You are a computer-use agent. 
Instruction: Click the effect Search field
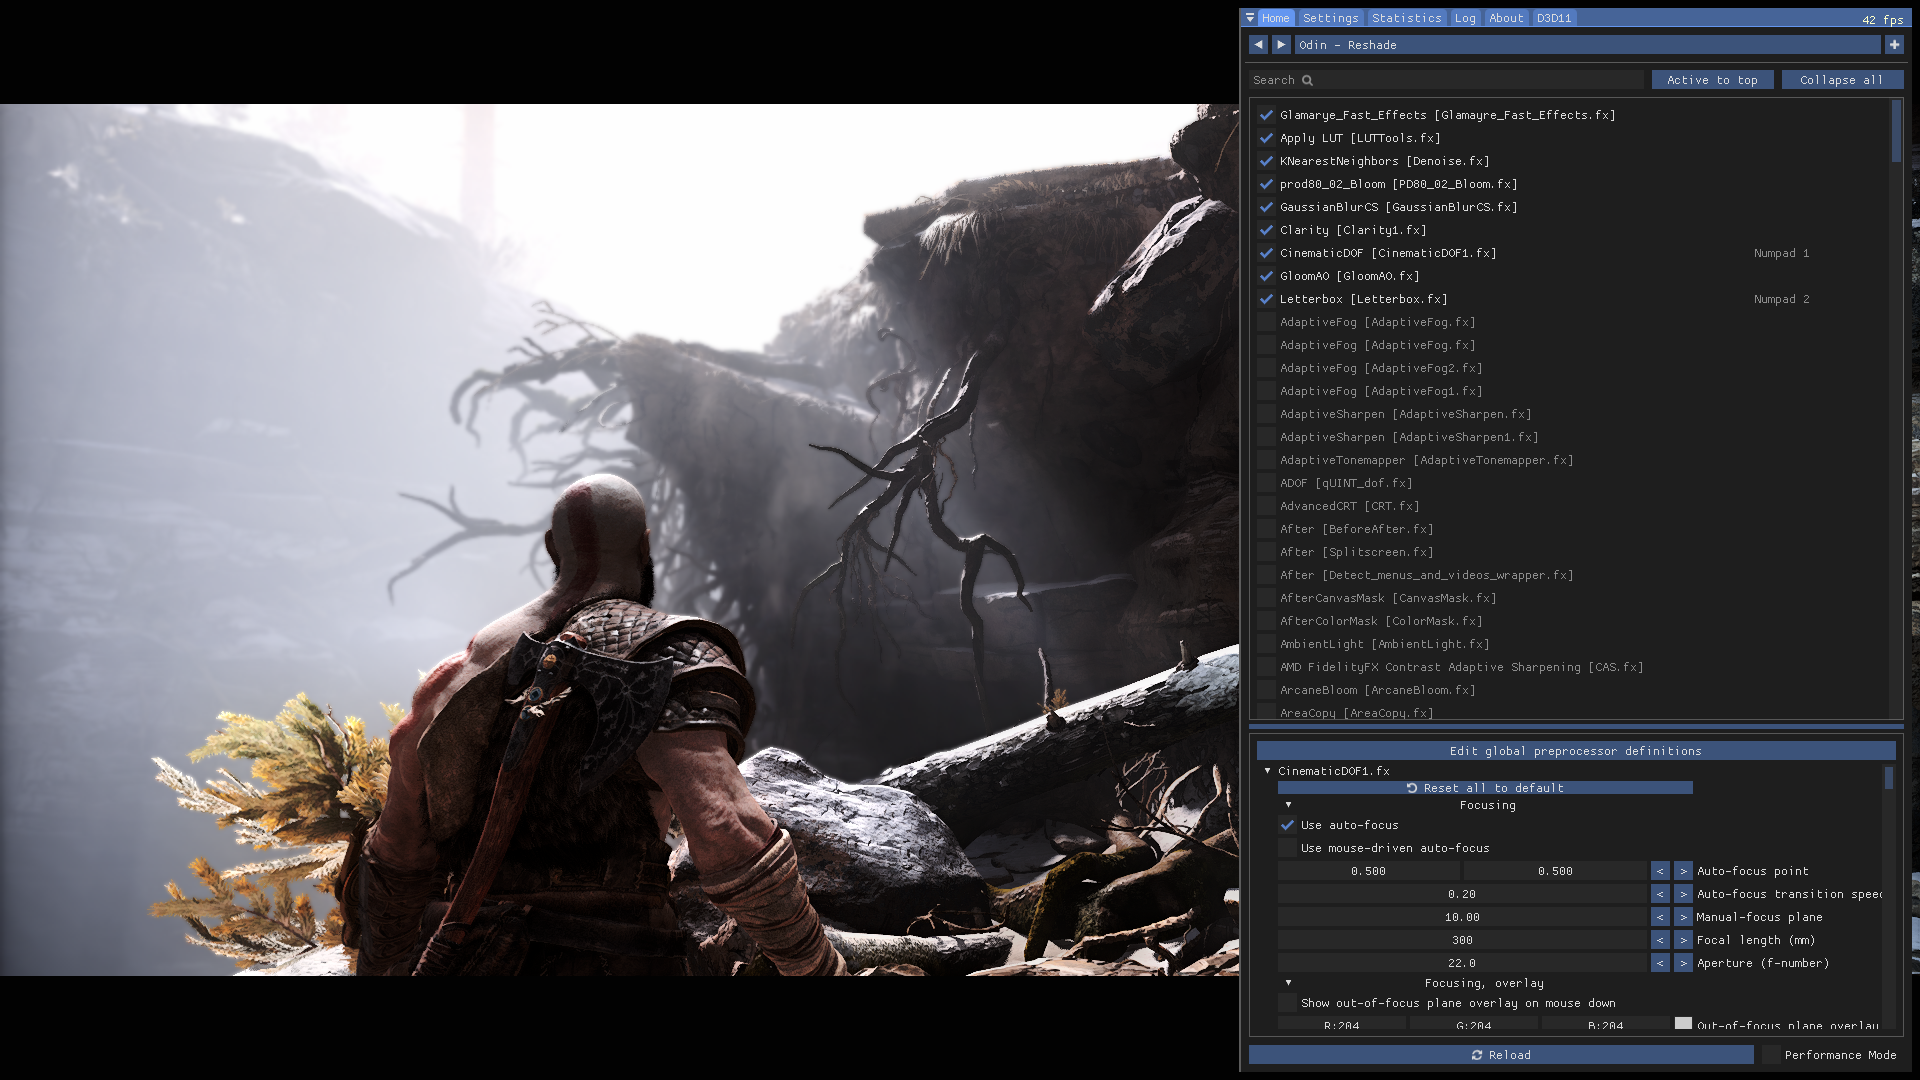[1446, 80]
